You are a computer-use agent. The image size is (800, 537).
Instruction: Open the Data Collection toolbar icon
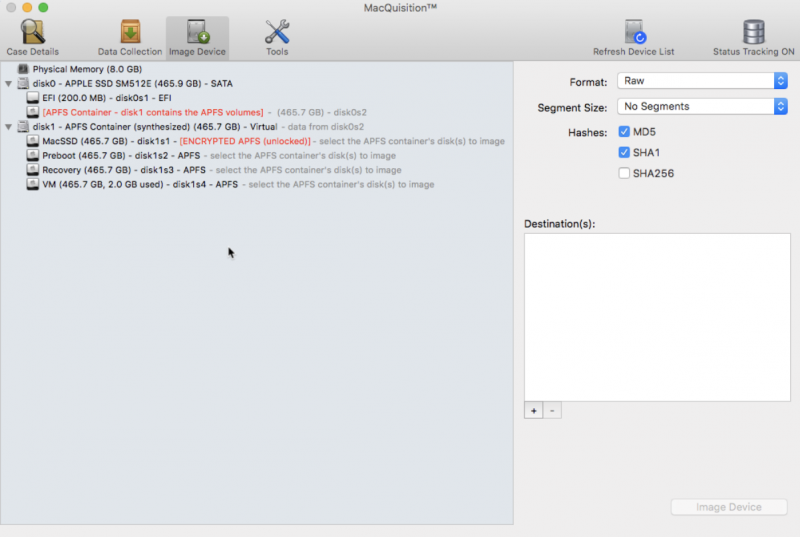130,32
